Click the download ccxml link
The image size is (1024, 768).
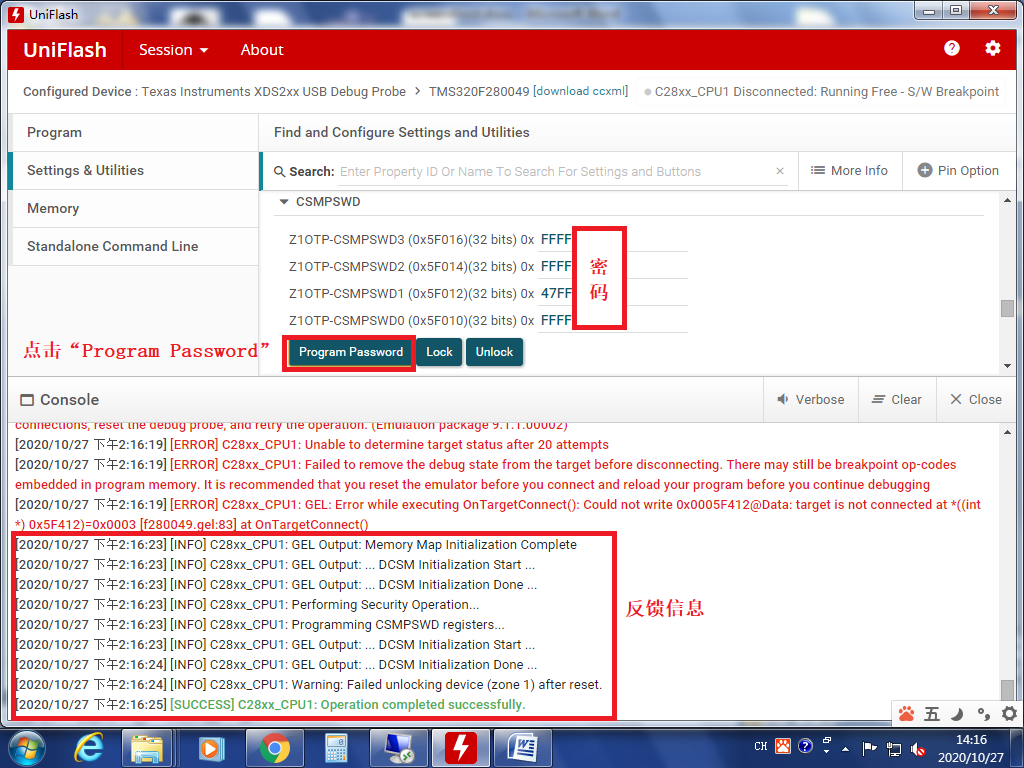tap(580, 91)
